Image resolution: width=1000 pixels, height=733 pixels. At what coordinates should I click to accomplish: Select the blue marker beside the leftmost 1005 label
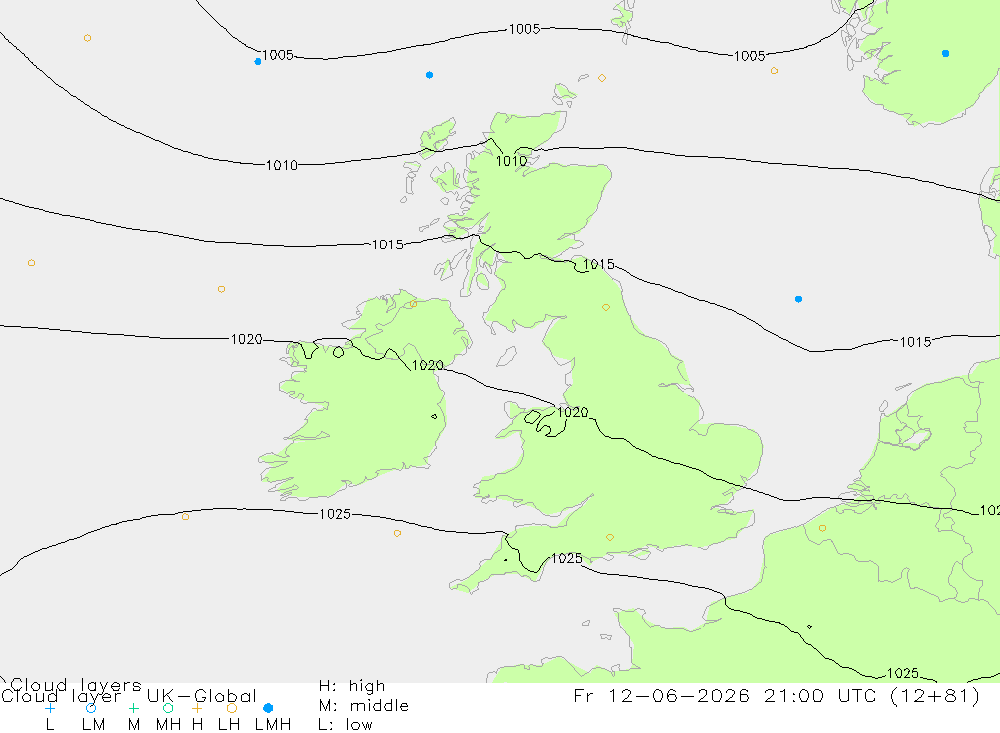(x=258, y=62)
